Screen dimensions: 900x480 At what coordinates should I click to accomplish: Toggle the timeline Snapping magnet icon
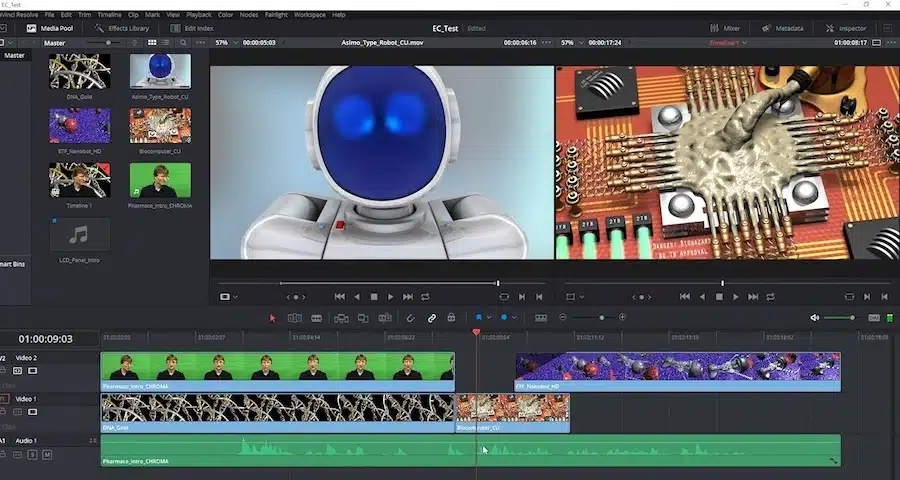point(410,318)
